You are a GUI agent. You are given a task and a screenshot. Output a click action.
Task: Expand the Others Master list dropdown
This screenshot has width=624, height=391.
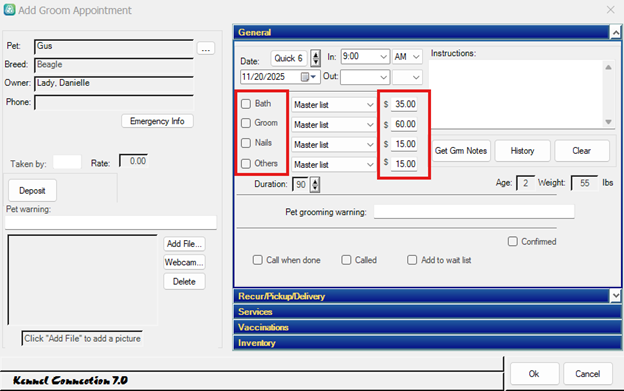(333, 165)
